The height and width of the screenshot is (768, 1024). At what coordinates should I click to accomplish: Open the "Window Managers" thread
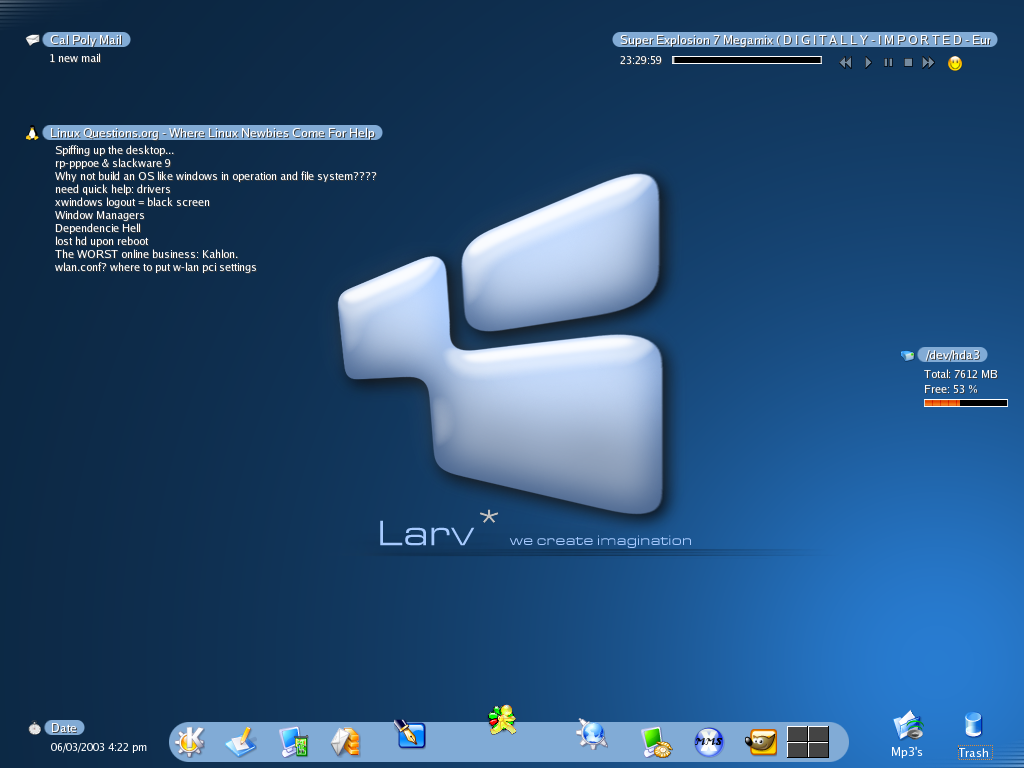99,216
